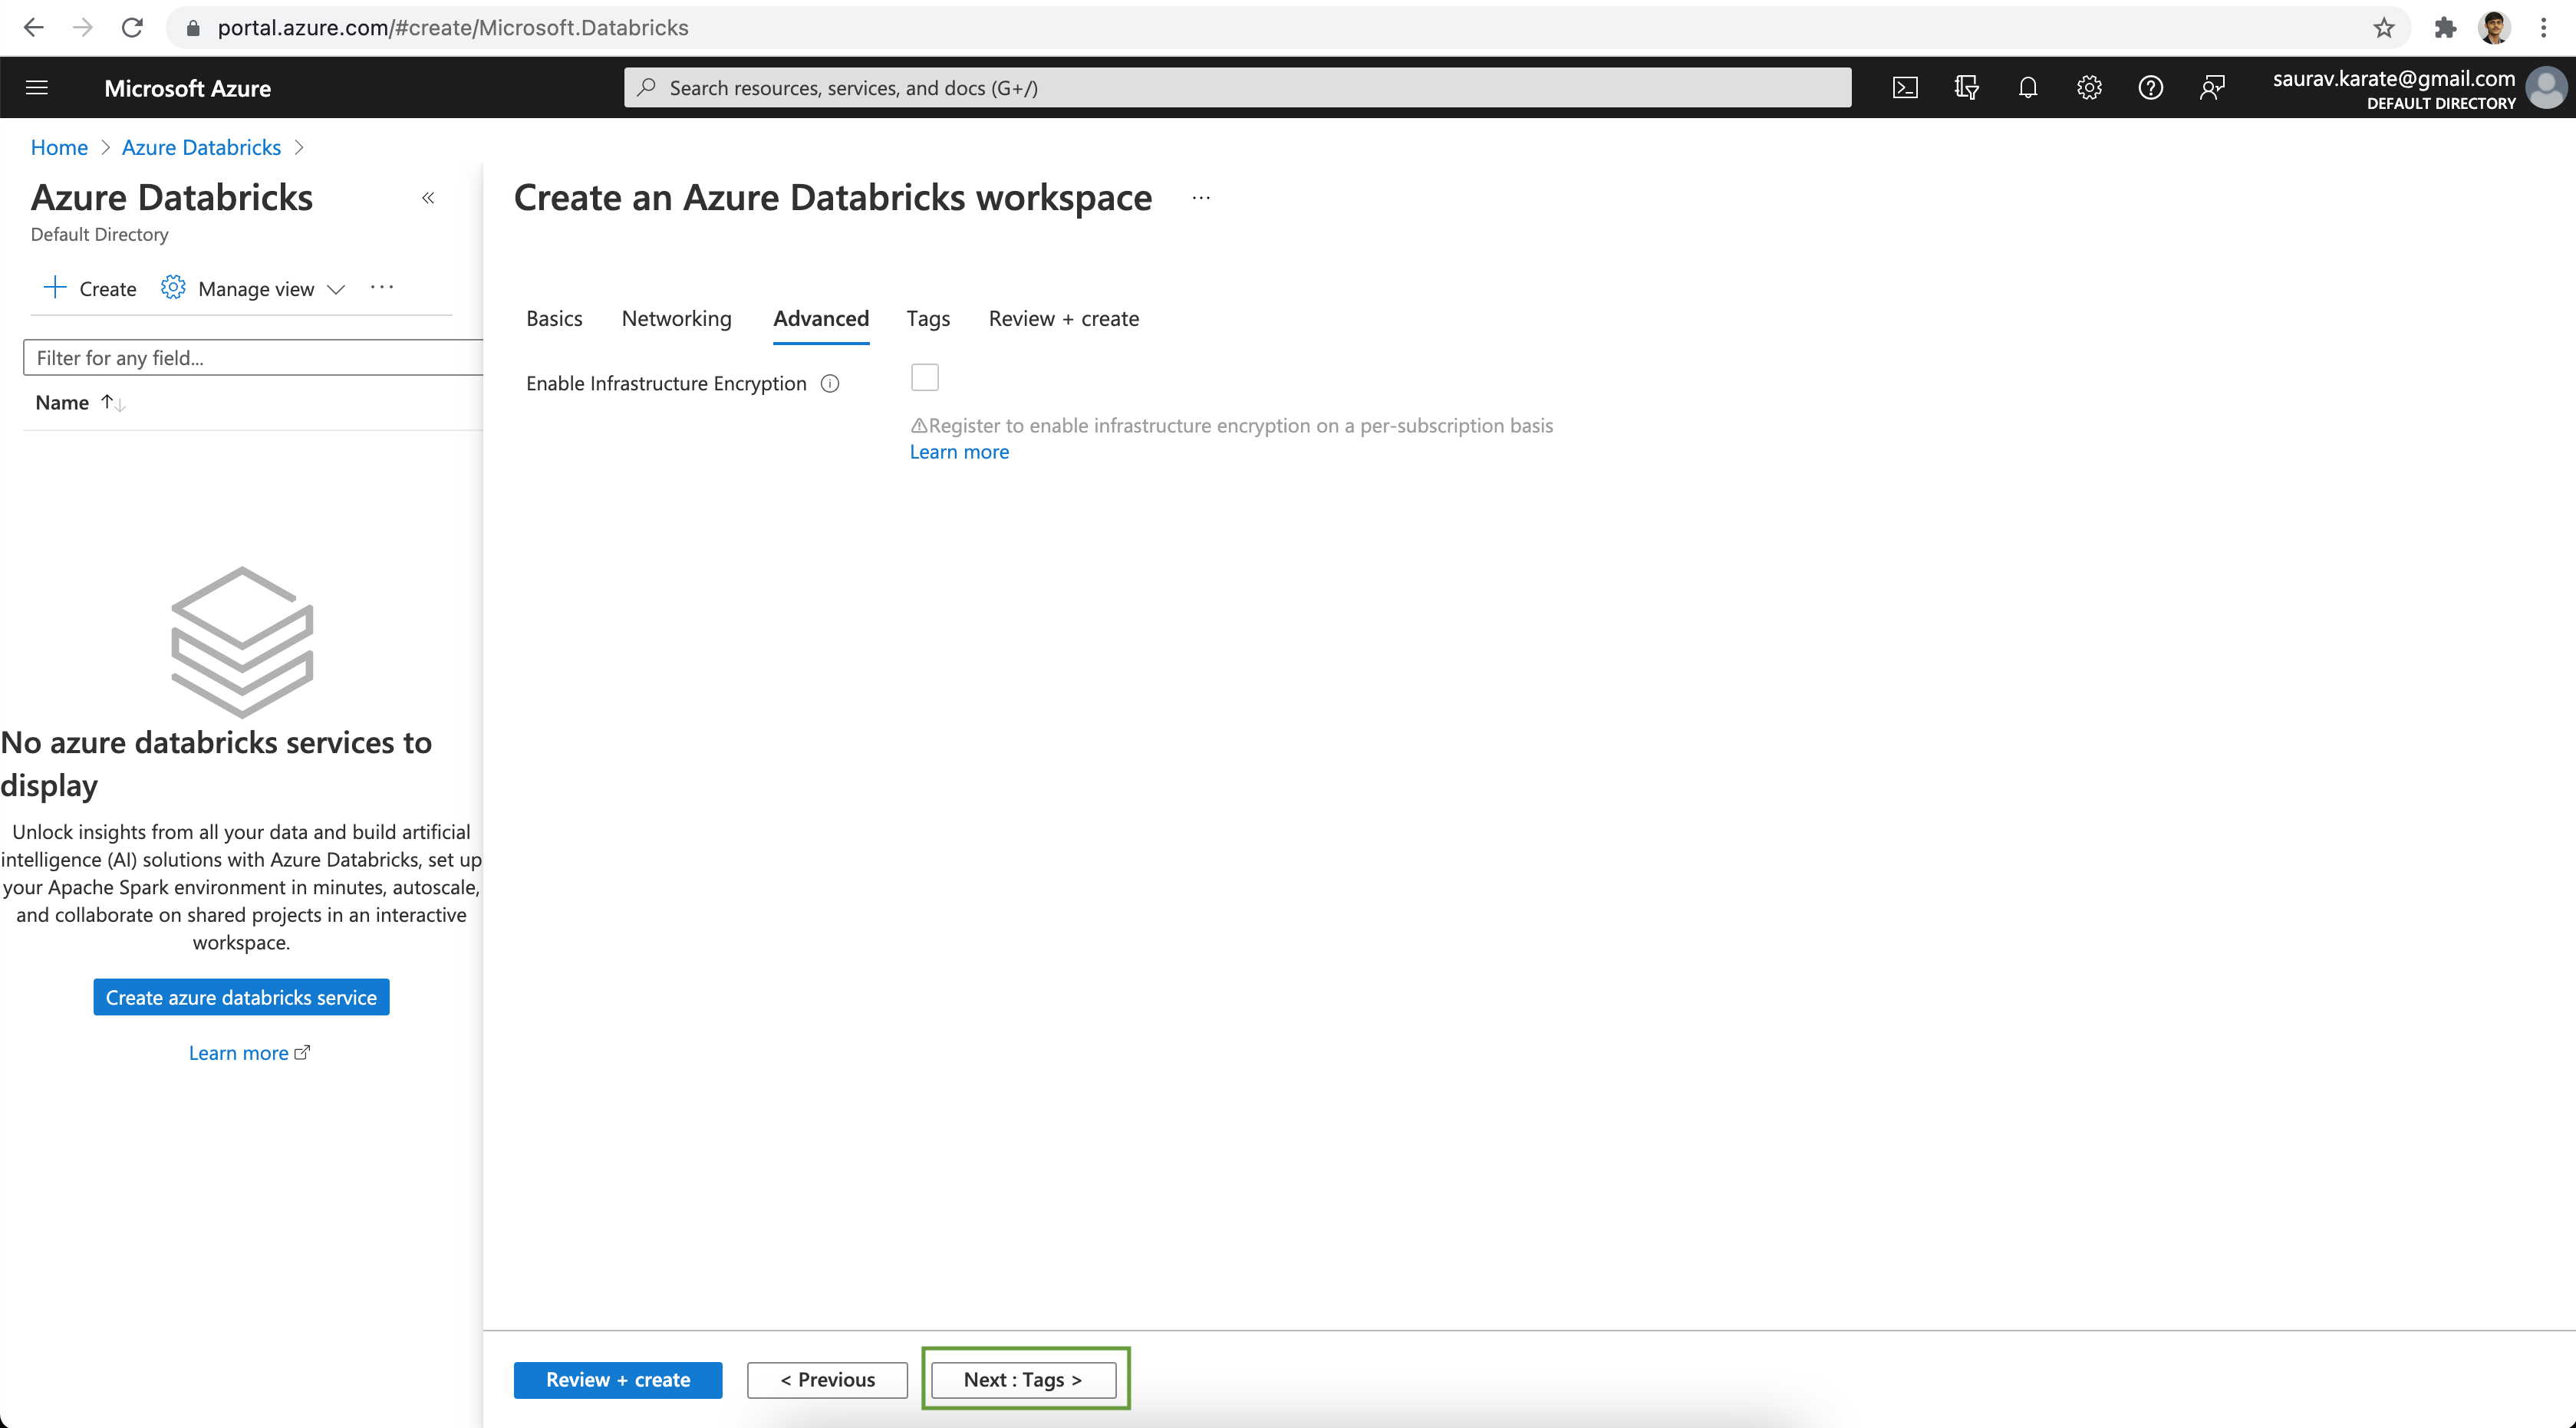Go to Home breadcrumb
The height and width of the screenshot is (1428, 2576).
(x=59, y=148)
